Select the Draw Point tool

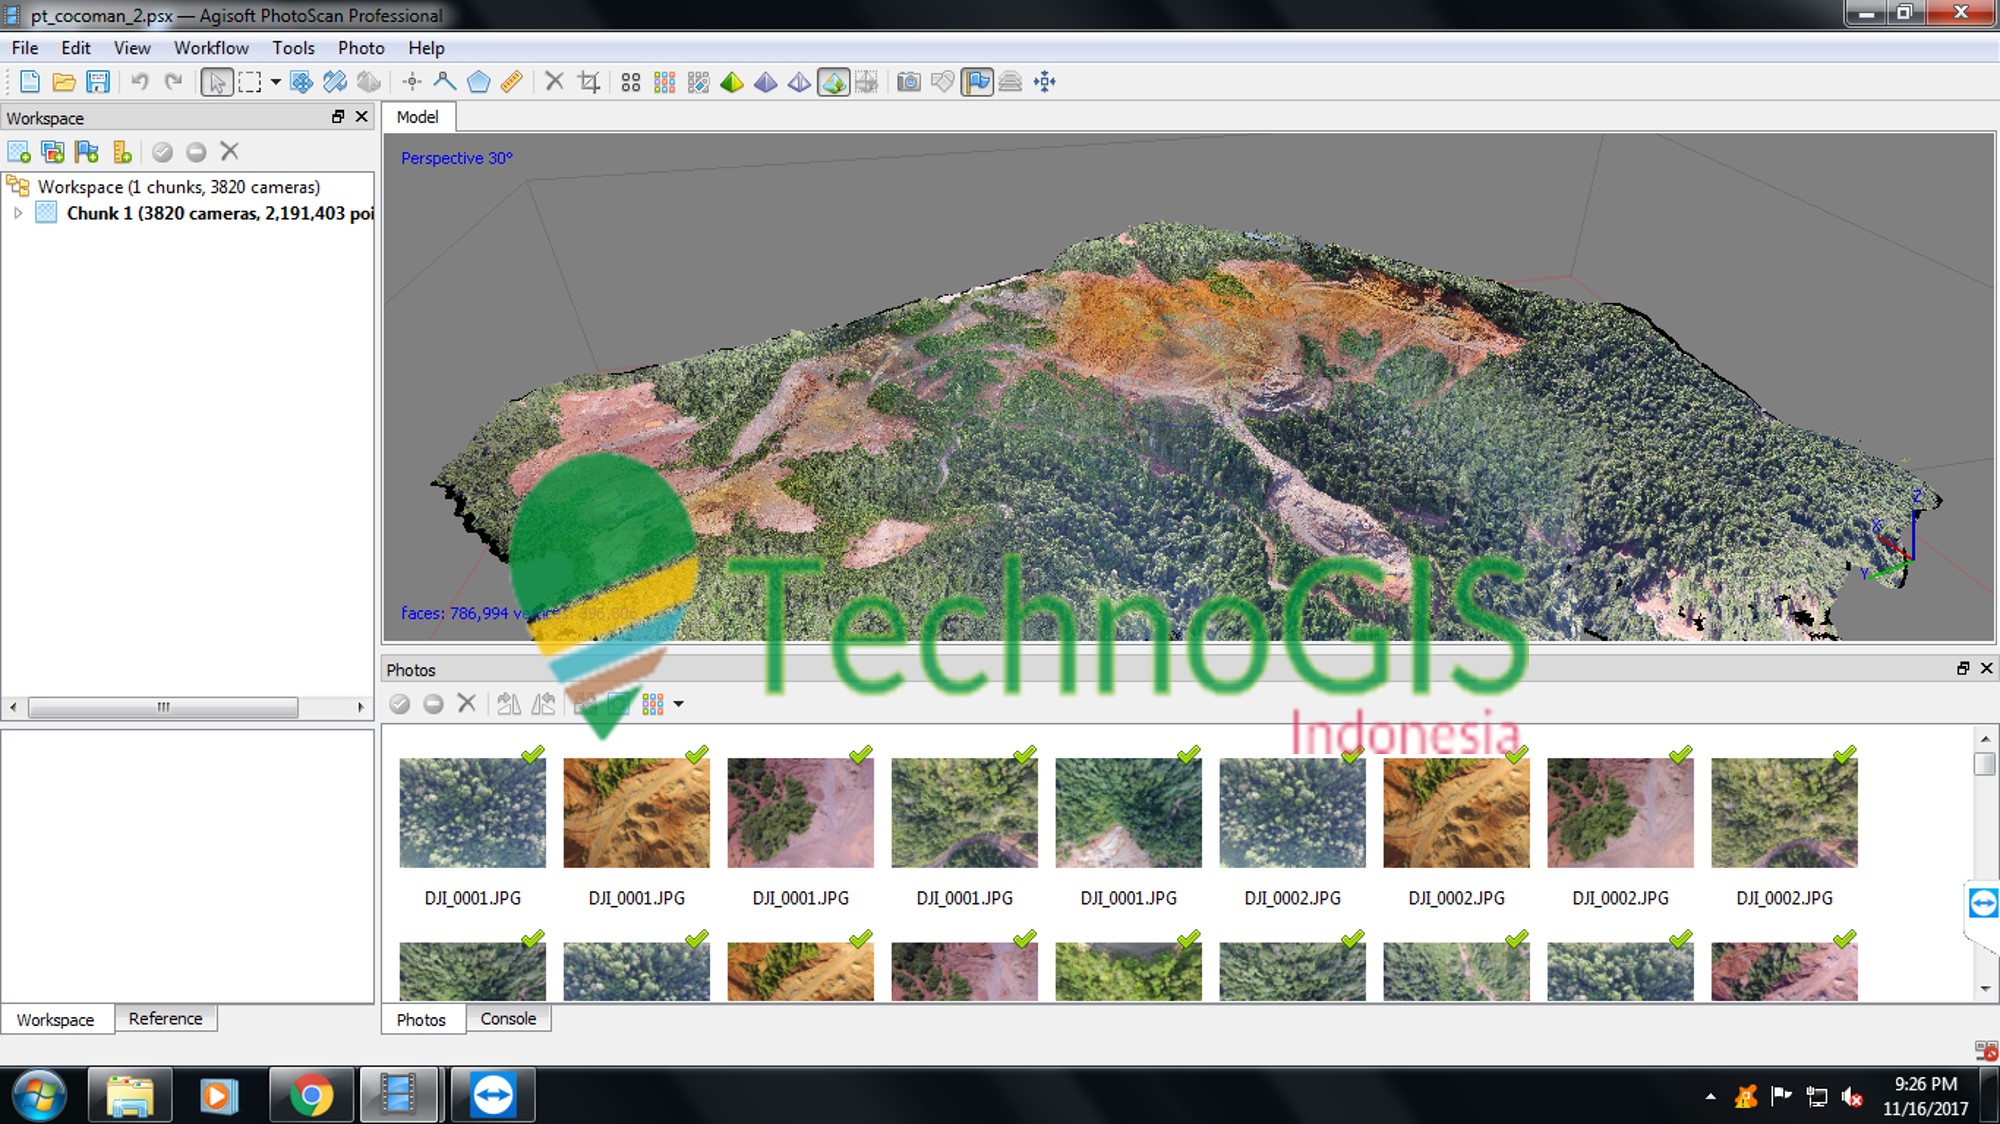pyautogui.click(x=411, y=82)
